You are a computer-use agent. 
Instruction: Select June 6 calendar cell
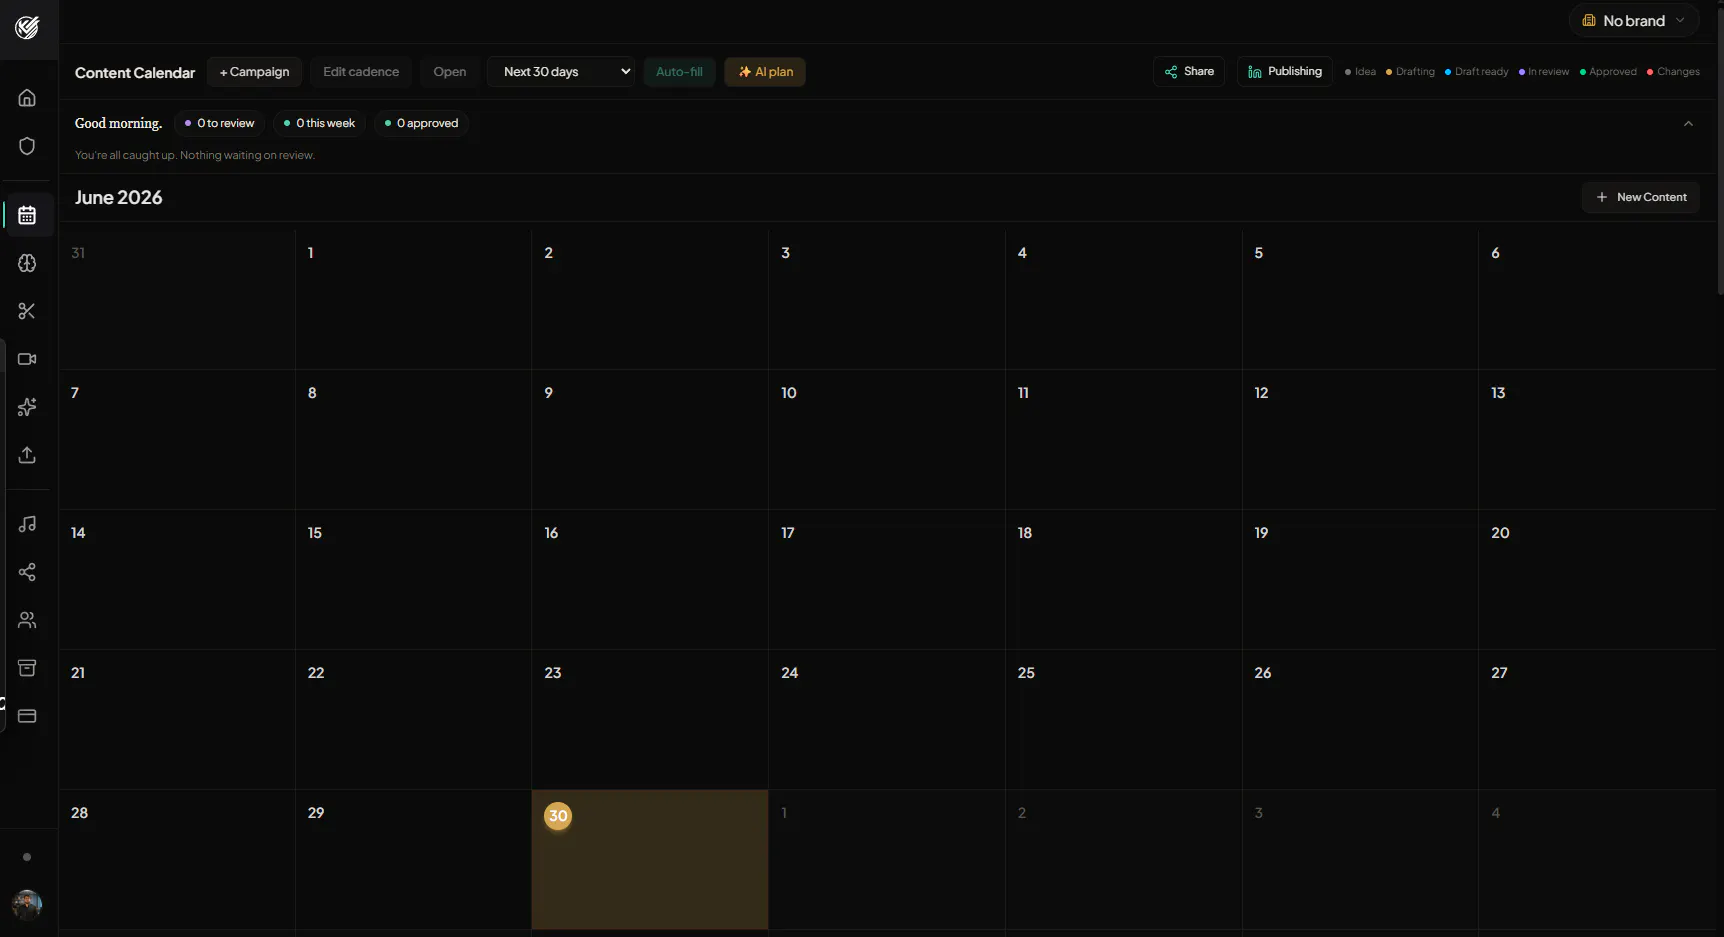click(1597, 299)
